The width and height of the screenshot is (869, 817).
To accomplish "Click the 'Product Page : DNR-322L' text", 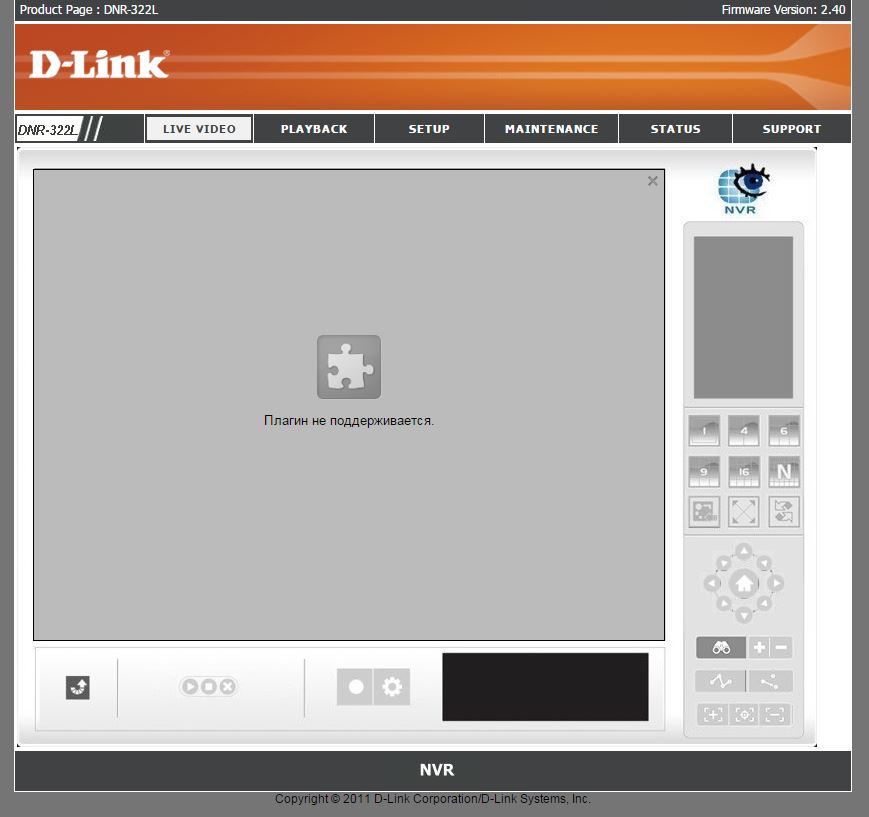I will [x=89, y=9].
